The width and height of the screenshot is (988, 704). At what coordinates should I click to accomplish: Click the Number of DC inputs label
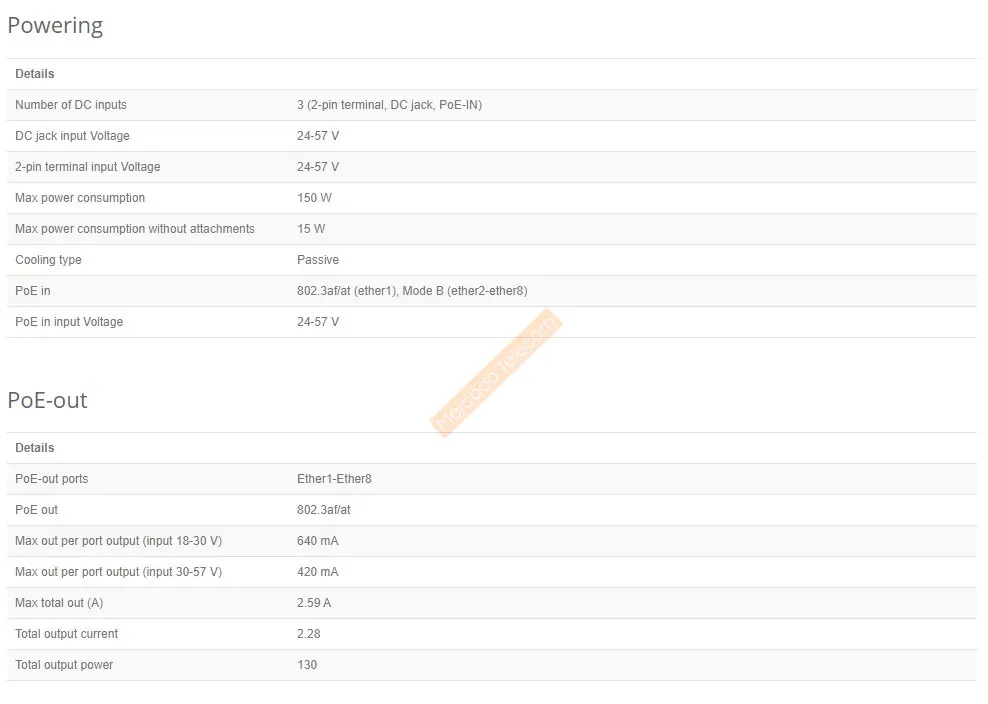(x=71, y=105)
